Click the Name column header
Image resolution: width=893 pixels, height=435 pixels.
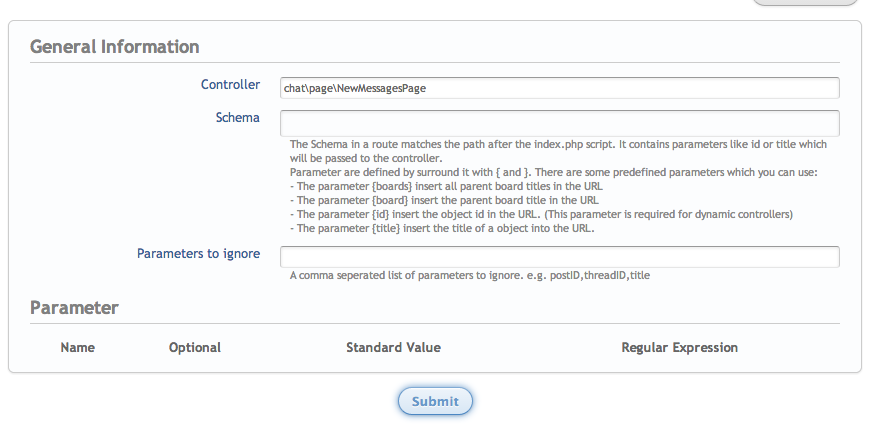pos(77,348)
